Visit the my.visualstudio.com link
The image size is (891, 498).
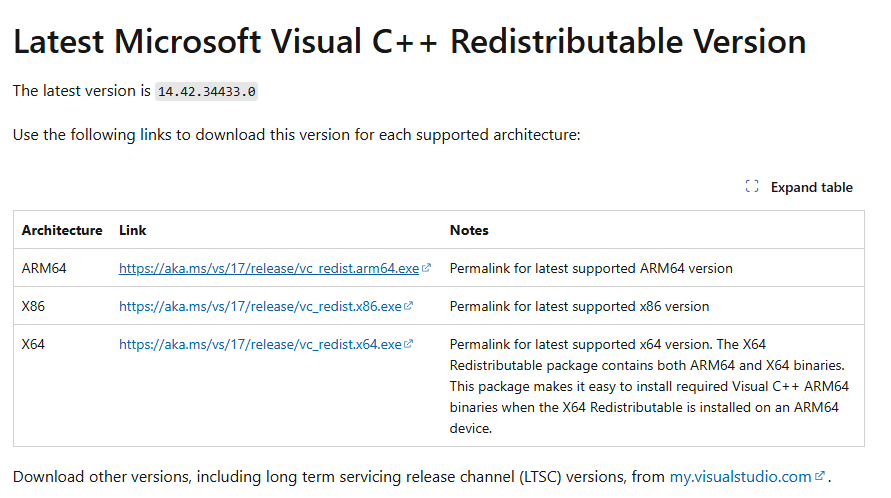740,477
